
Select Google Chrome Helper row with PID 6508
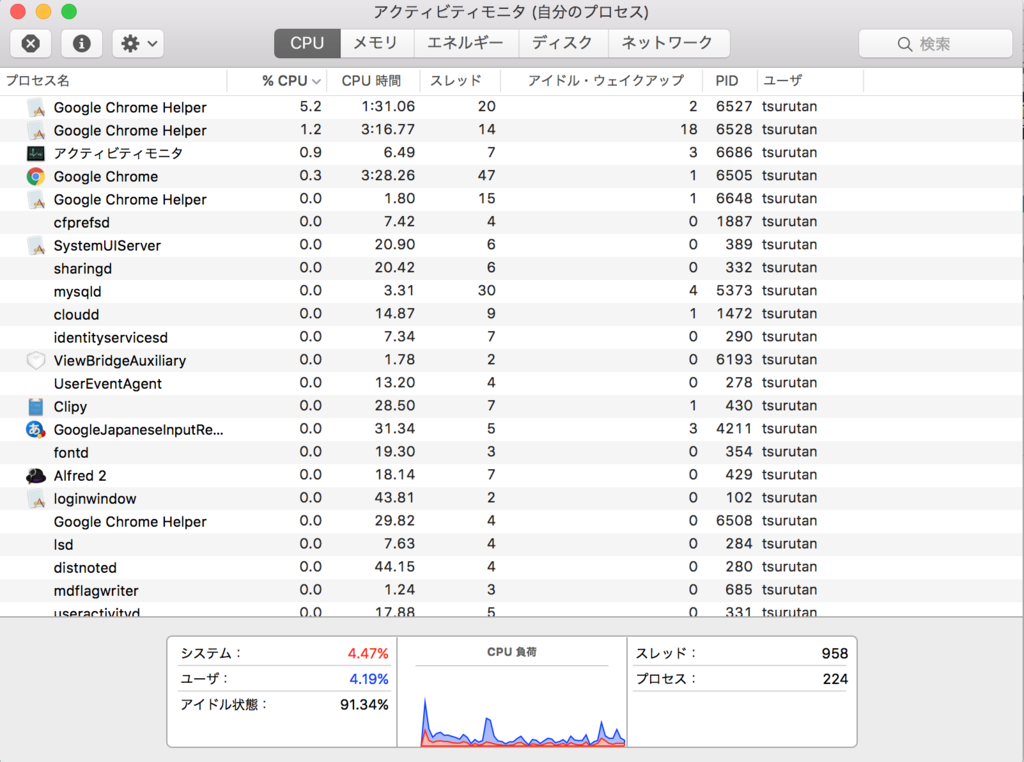point(511,521)
